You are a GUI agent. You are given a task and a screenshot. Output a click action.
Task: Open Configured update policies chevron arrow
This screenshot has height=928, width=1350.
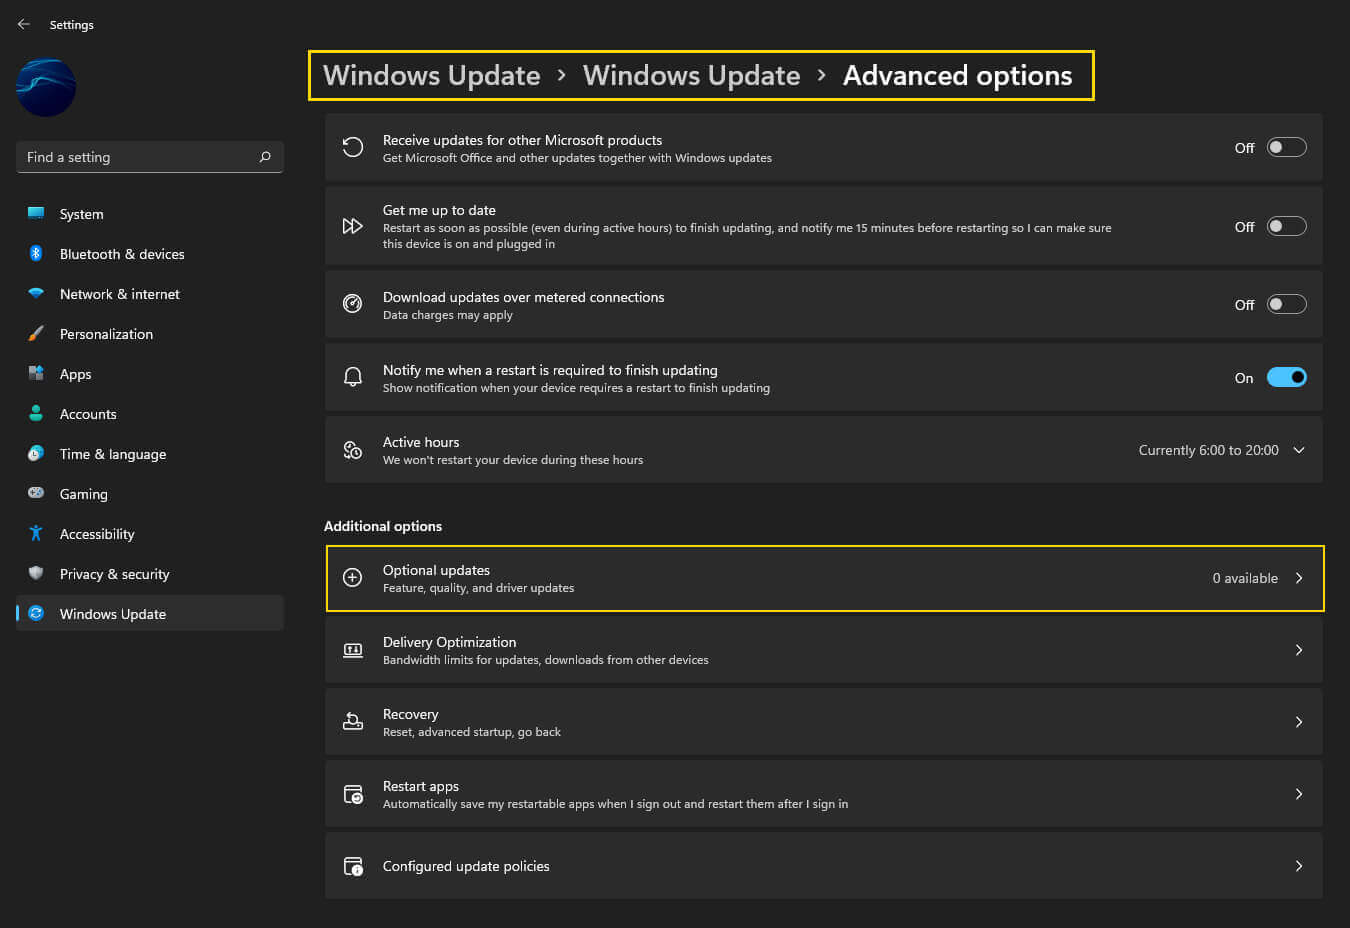click(x=1299, y=866)
